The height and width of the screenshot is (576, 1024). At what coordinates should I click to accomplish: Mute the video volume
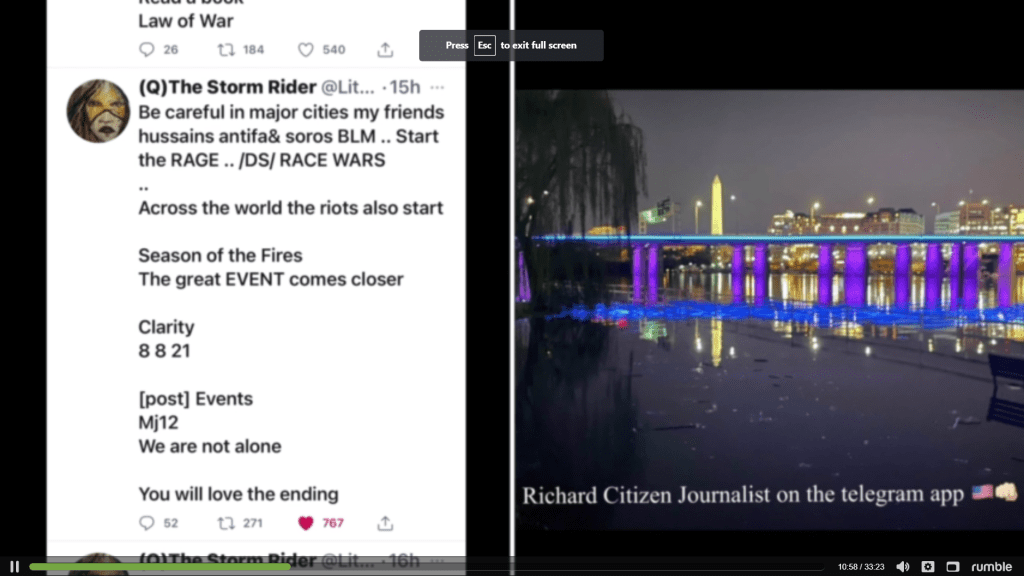click(x=902, y=566)
